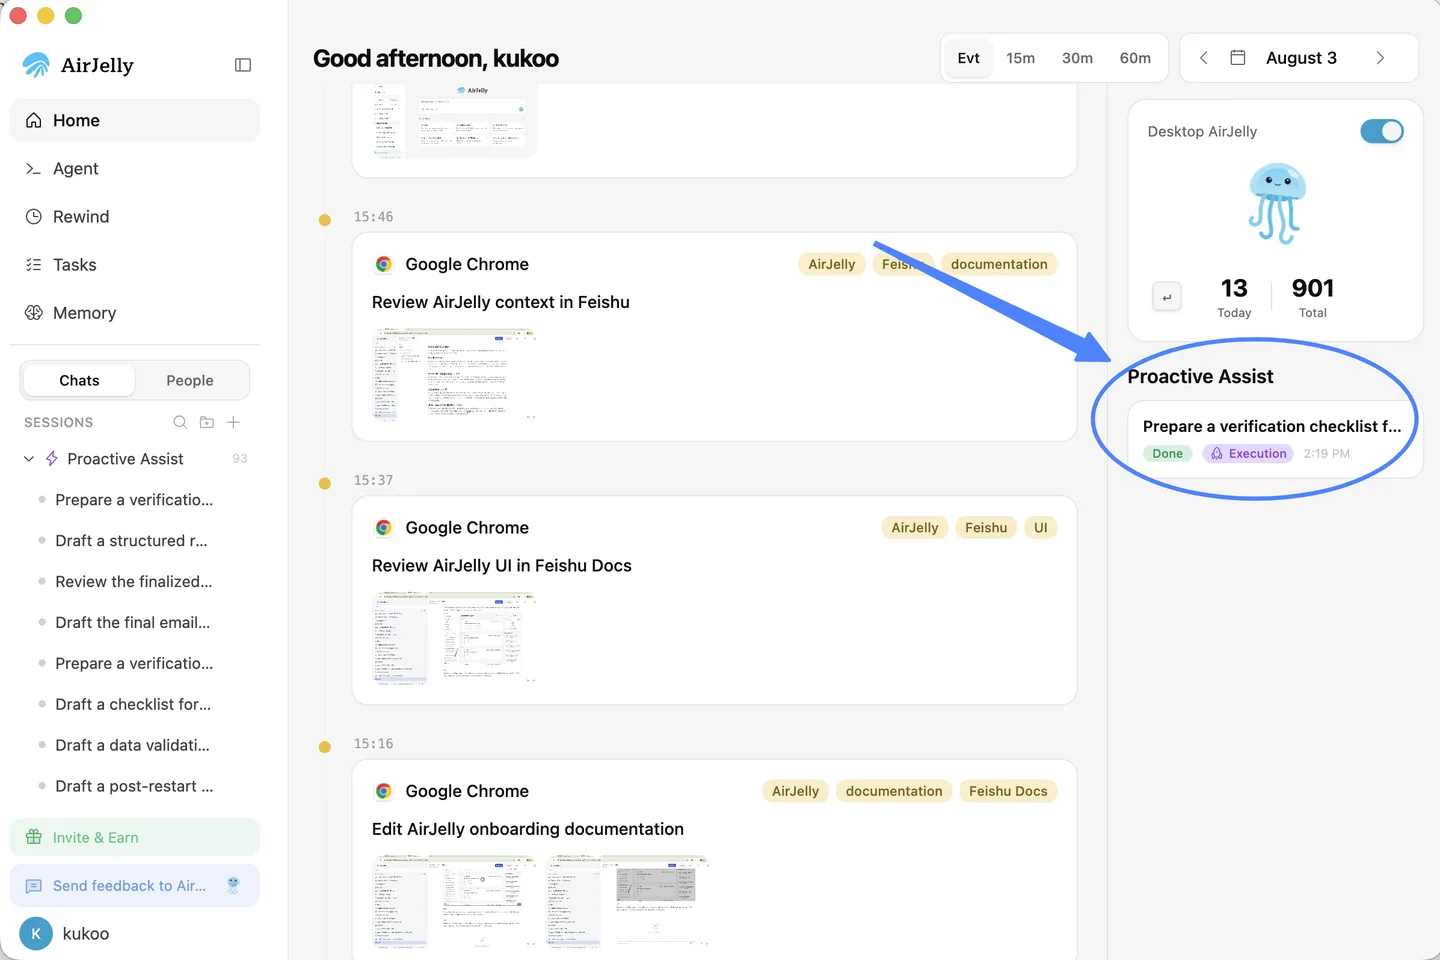The image size is (1440, 960).
Task: Click the Done status badge
Action: pyautogui.click(x=1167, y=454)
